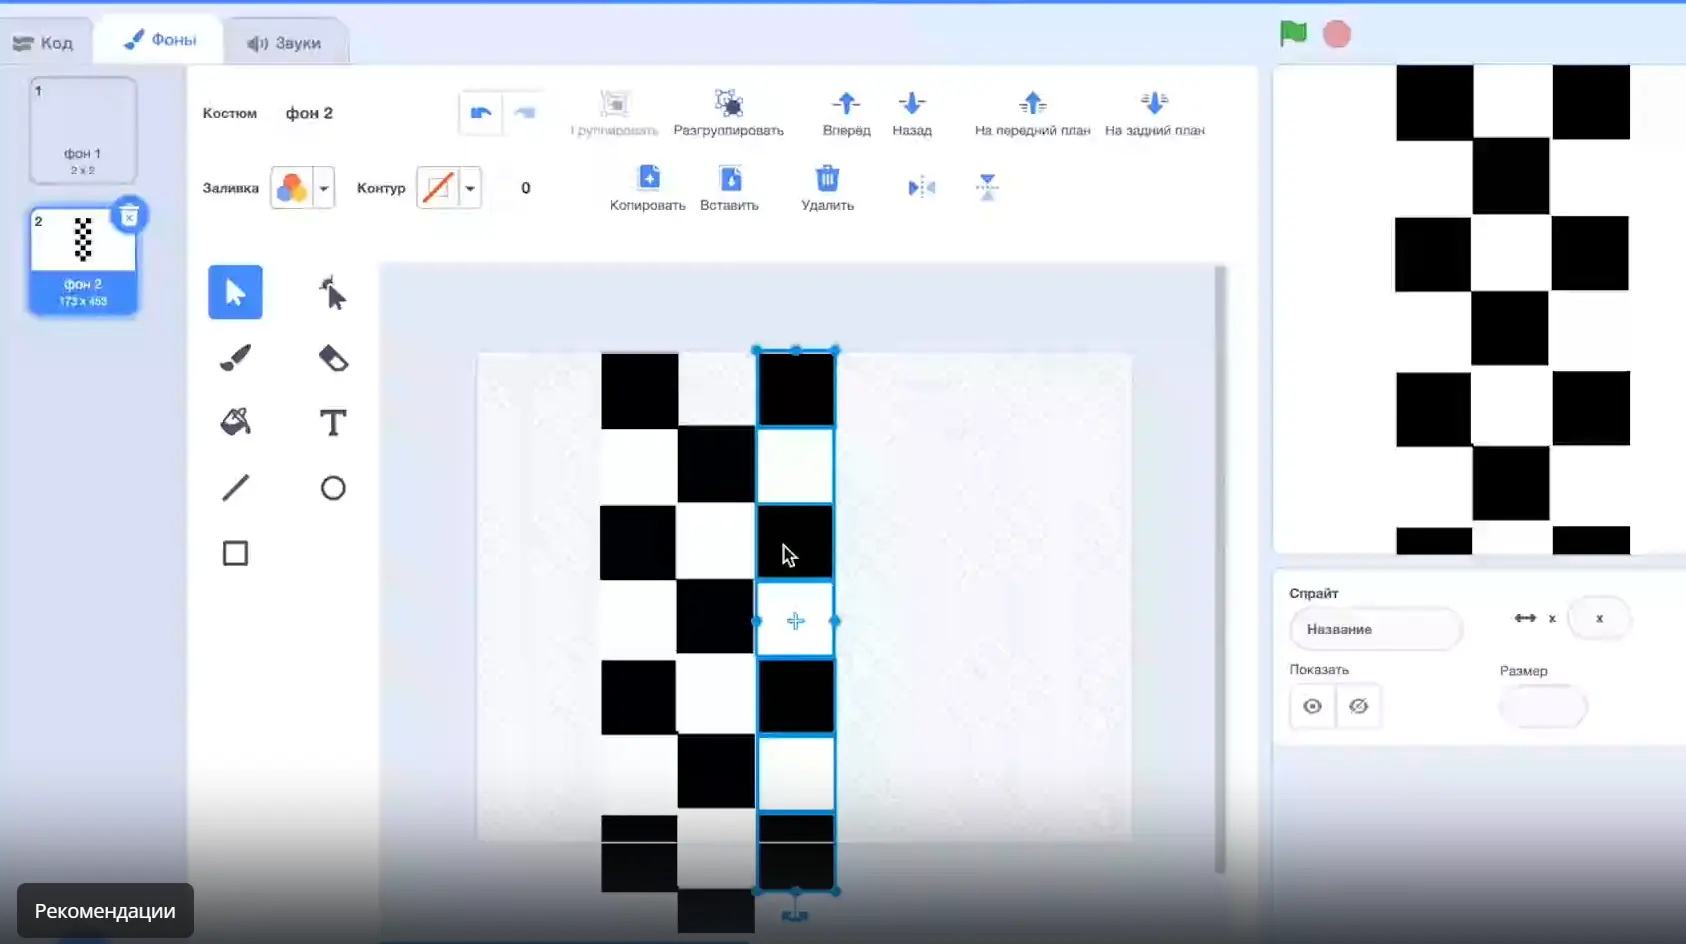The height and width of the screenshot is (944, 1686).
Task: Open the Контур outline color dropdown
Action: click(x=469, y=188)
